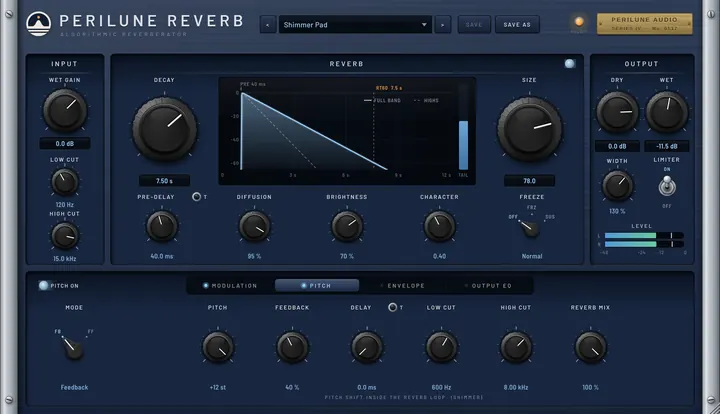Click the Pre-Delay knob
720x414 pixels.
pyautogui.click(x=162, y=226)
